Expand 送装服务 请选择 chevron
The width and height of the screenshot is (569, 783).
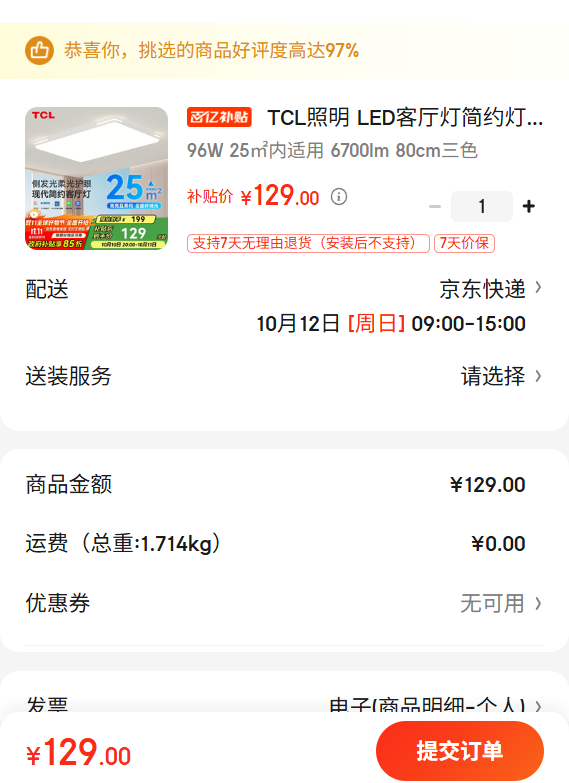(x=539, y=376)
